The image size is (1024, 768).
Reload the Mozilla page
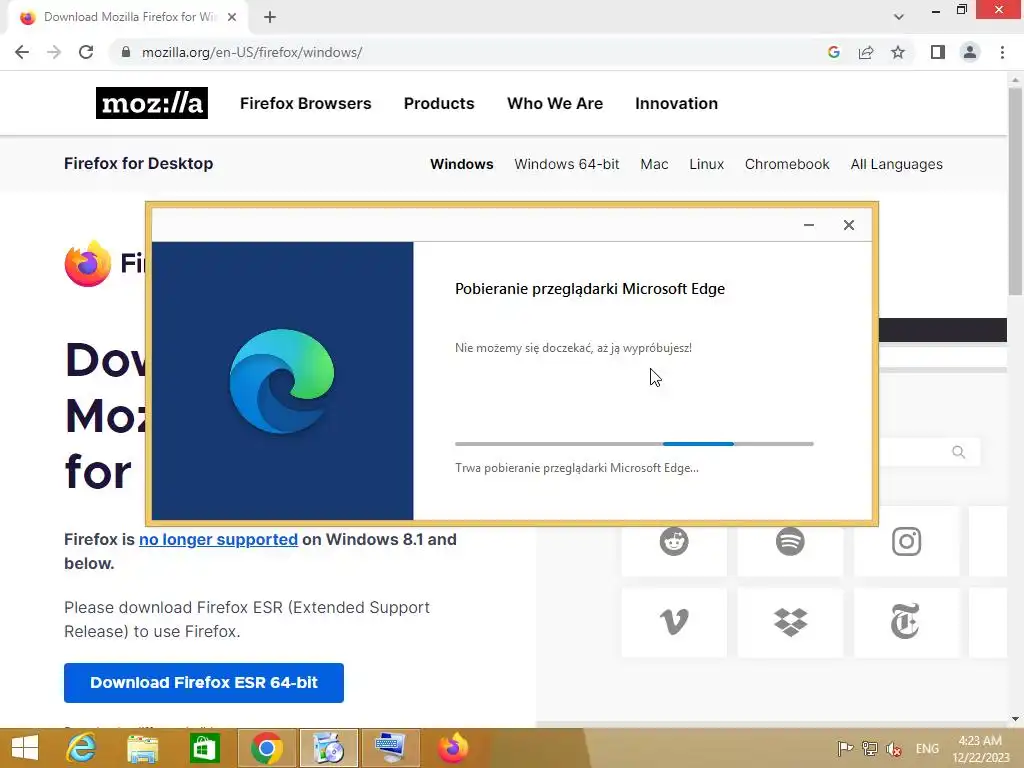(x=86, y=52)
